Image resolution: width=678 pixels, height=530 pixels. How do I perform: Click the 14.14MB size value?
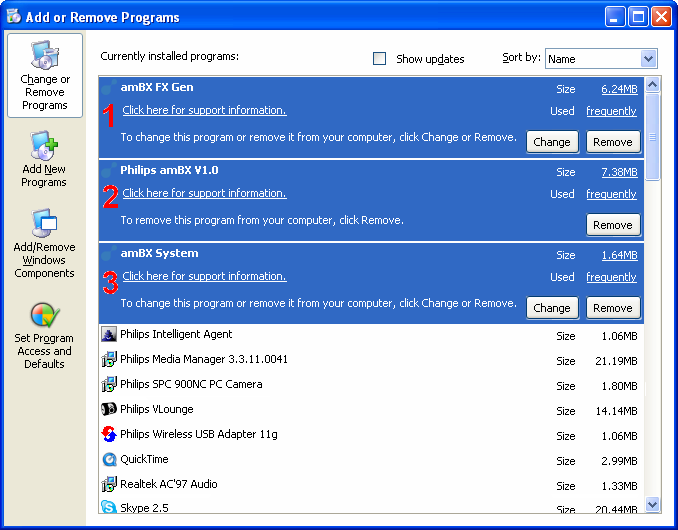coord(616,411)
